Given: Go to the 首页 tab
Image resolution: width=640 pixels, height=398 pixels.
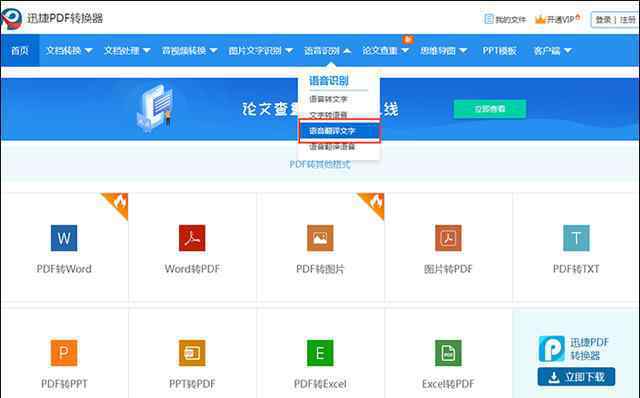Looking at the screenshot, I should point(20,51).
